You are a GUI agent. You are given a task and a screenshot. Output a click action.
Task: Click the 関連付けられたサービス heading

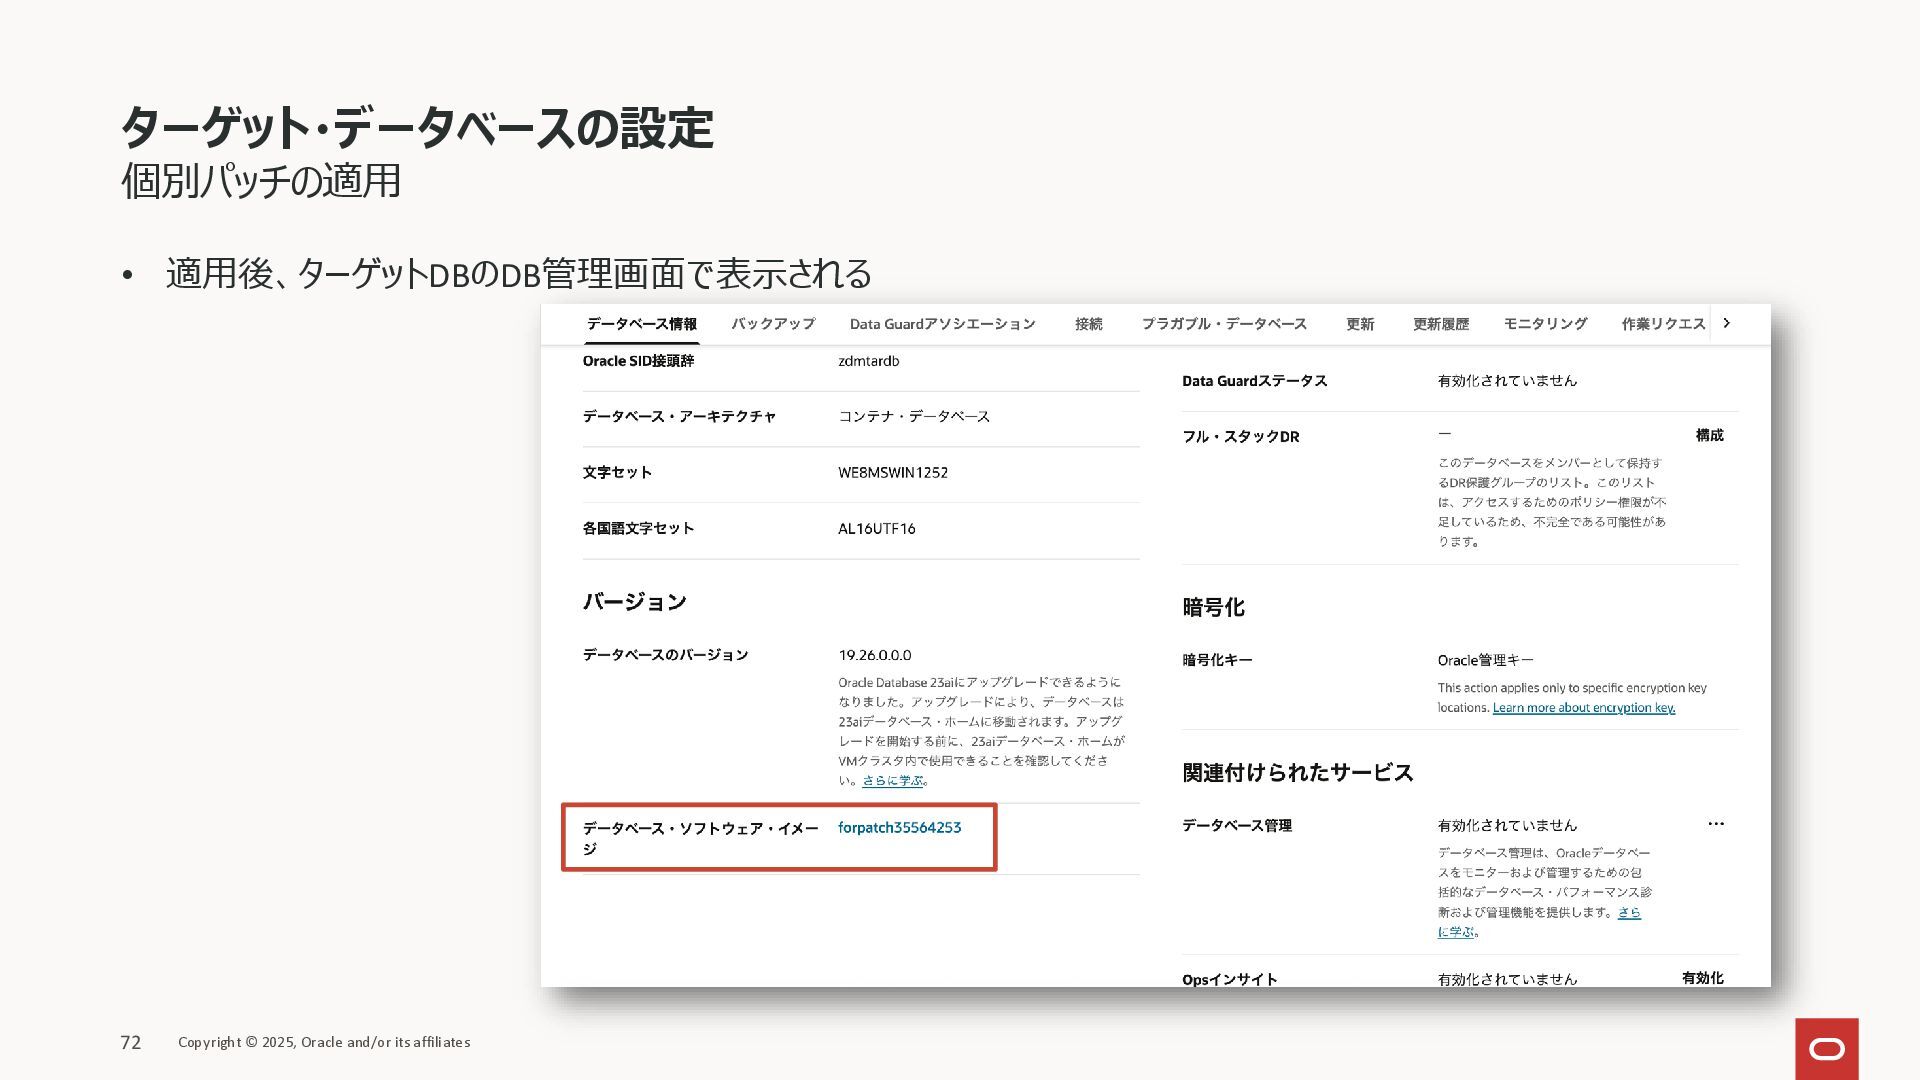point(1297,773)
